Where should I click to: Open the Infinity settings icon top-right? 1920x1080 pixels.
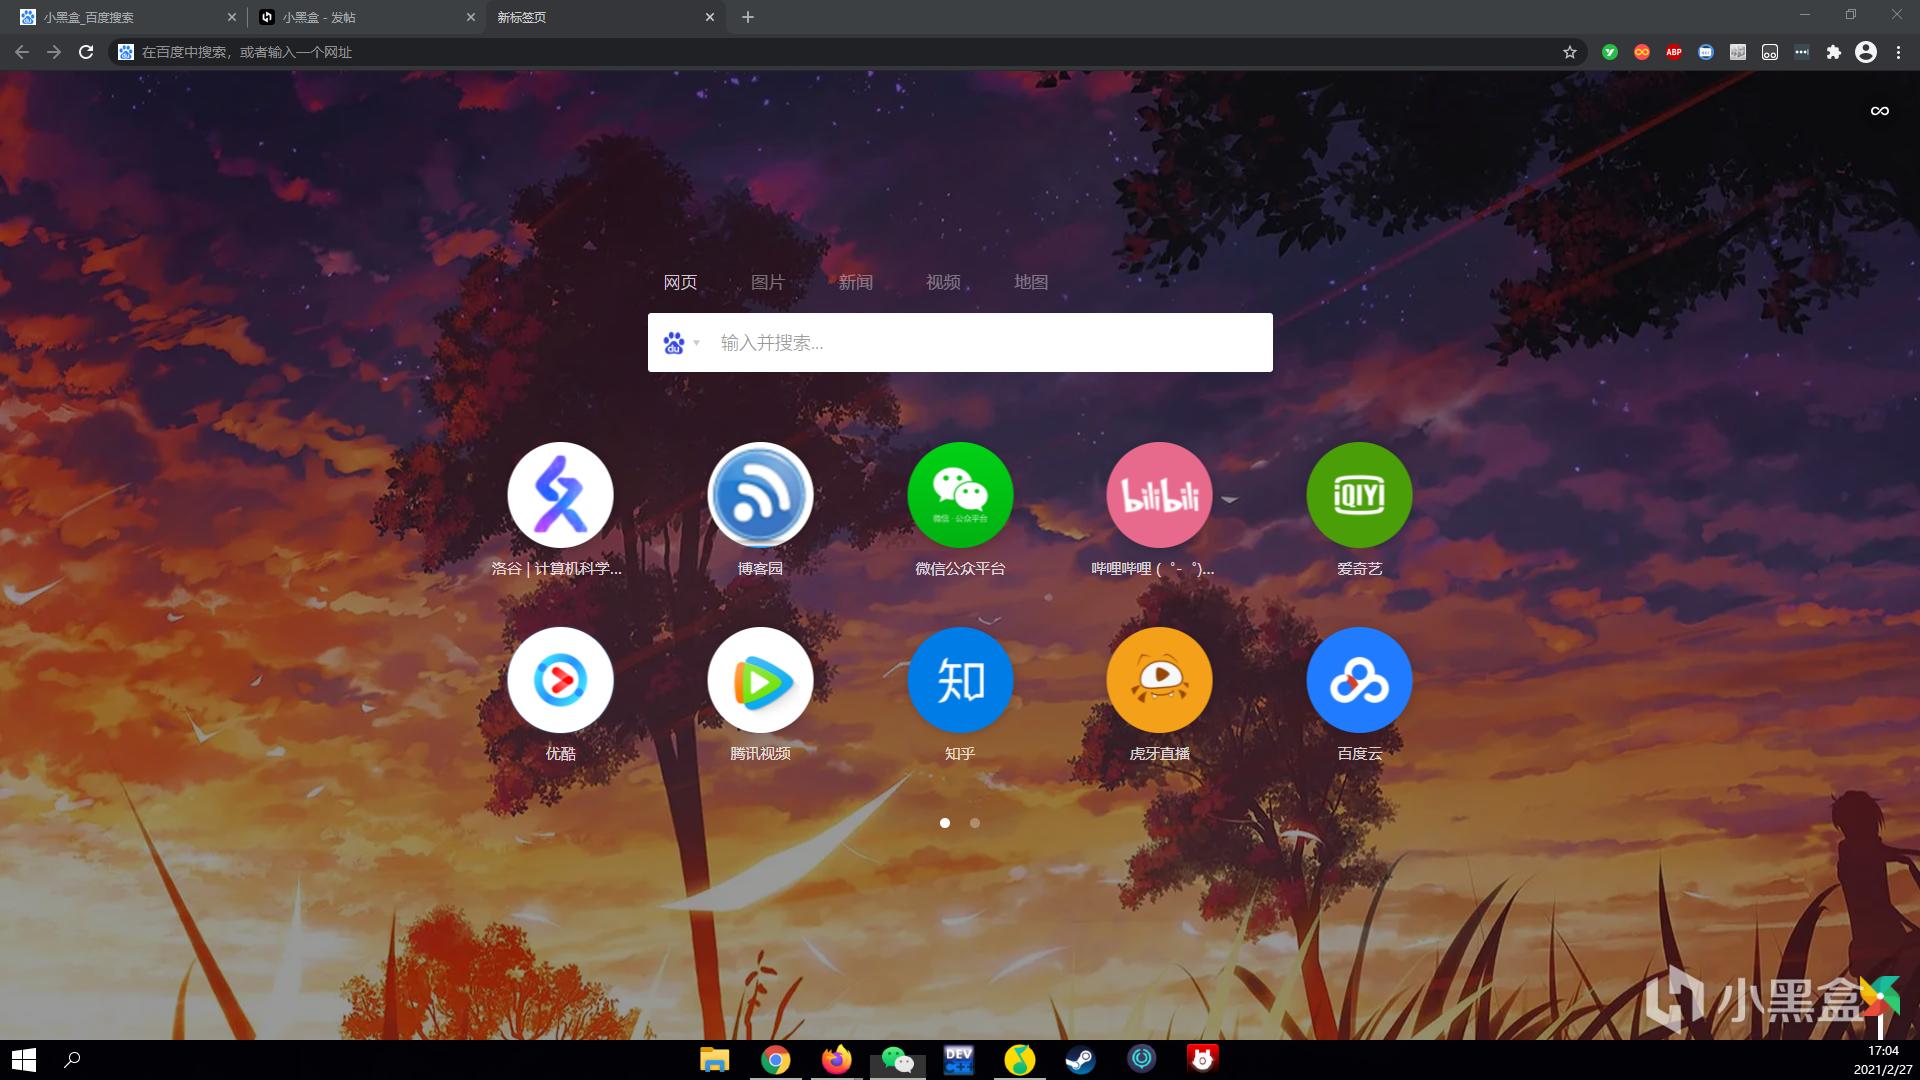[x=1879, y=111]
